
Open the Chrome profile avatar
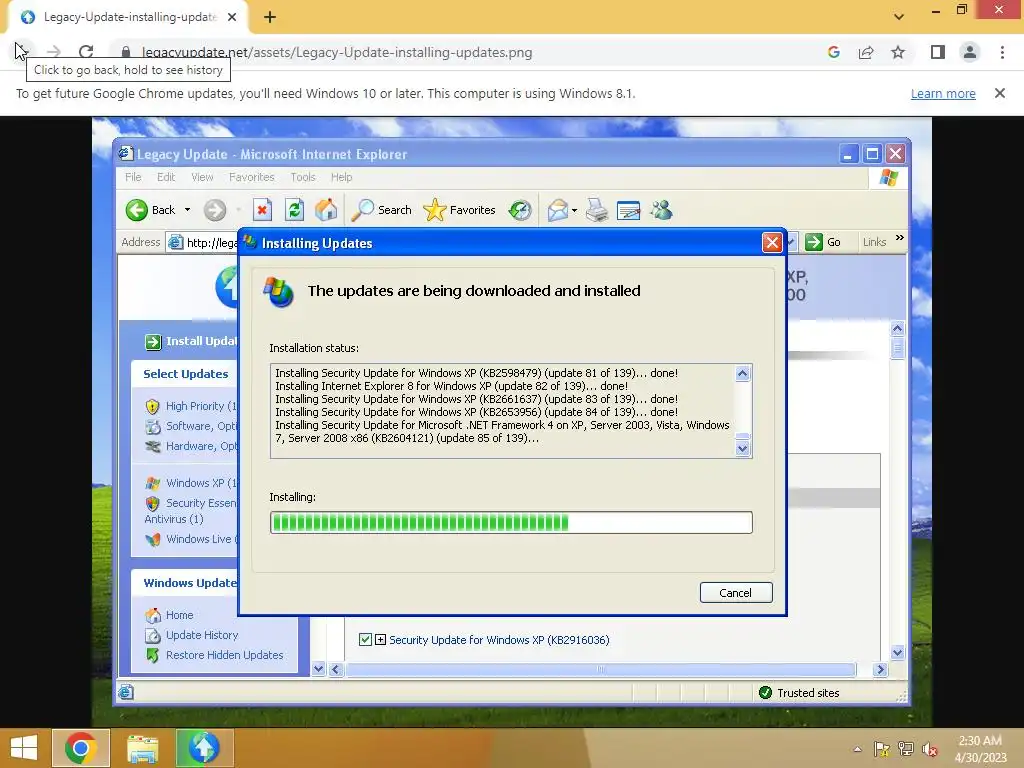tap(970, 52)
